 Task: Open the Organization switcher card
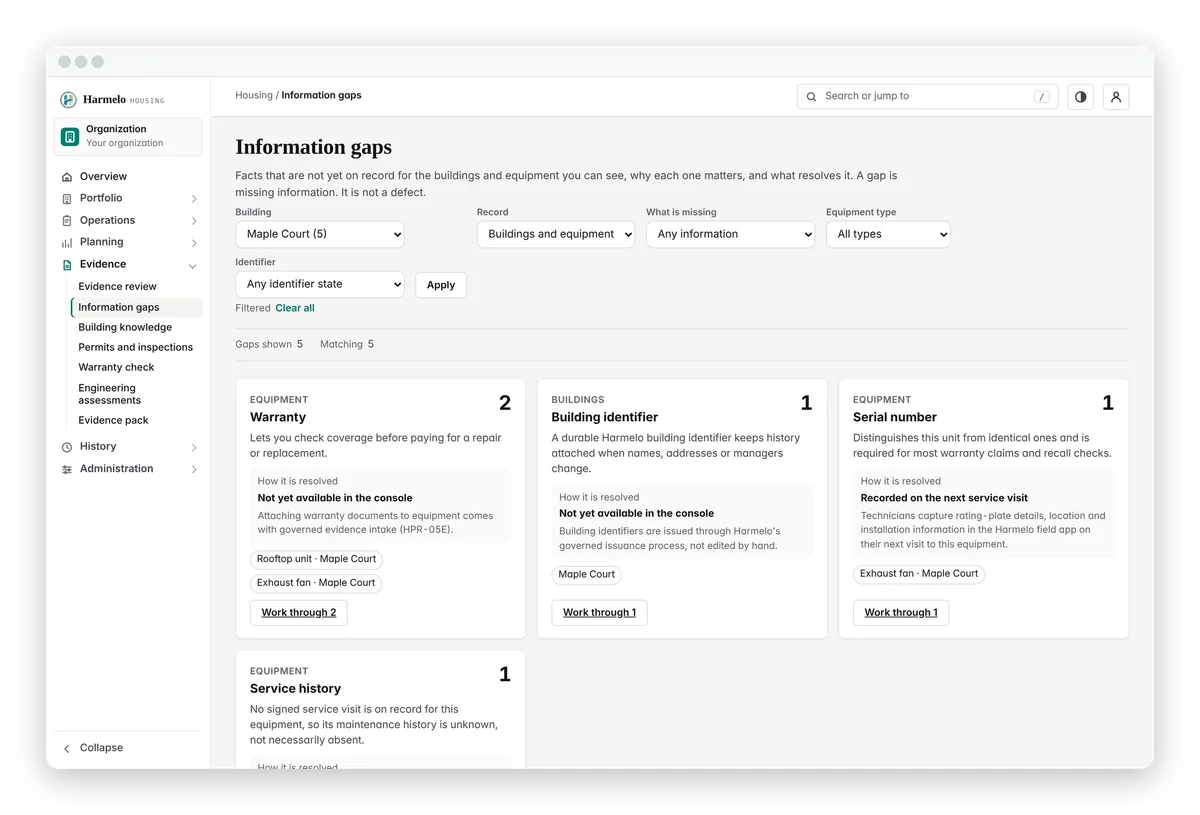tap(128, 137)
